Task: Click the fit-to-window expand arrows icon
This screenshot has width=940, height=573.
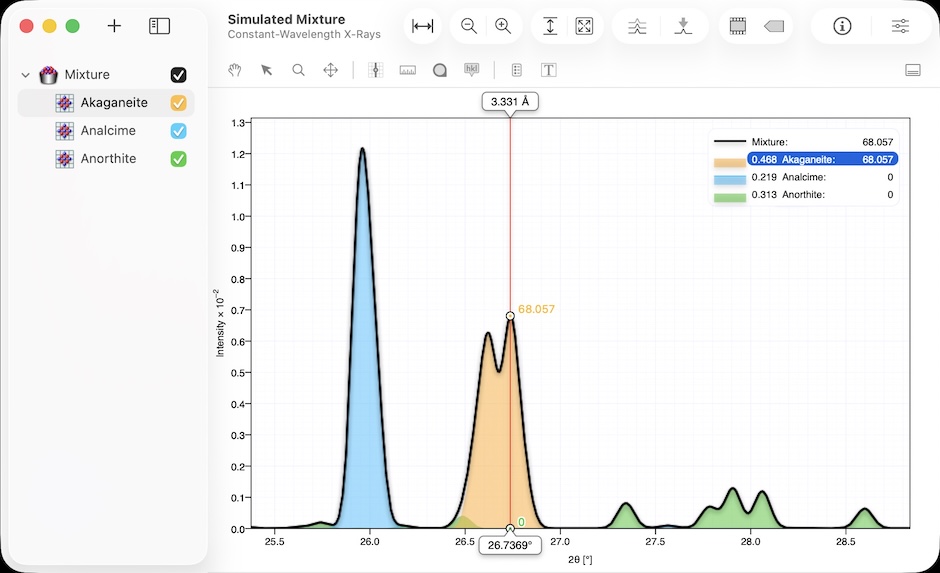Action: pyautogui.click(x=584, y=27)
